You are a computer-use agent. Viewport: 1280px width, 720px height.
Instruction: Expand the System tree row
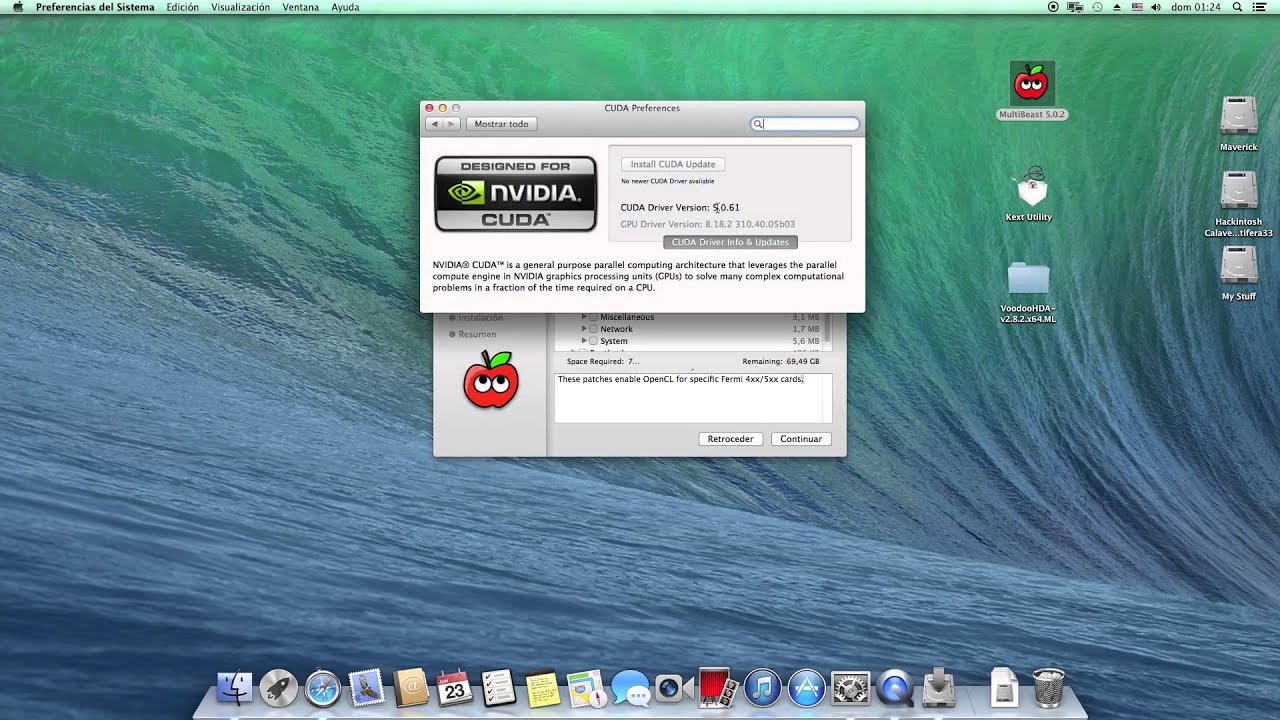584,341
